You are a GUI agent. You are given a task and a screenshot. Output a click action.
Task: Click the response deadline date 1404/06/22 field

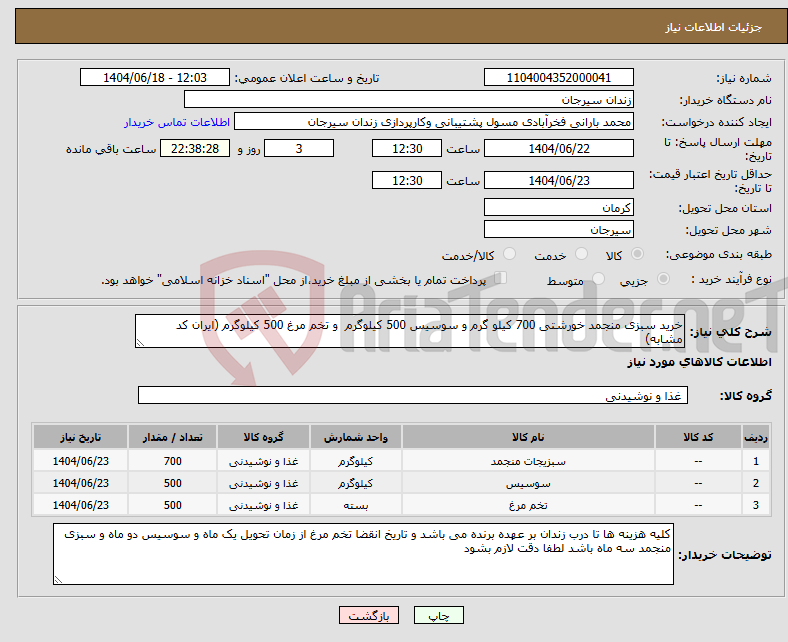(558, 148)
